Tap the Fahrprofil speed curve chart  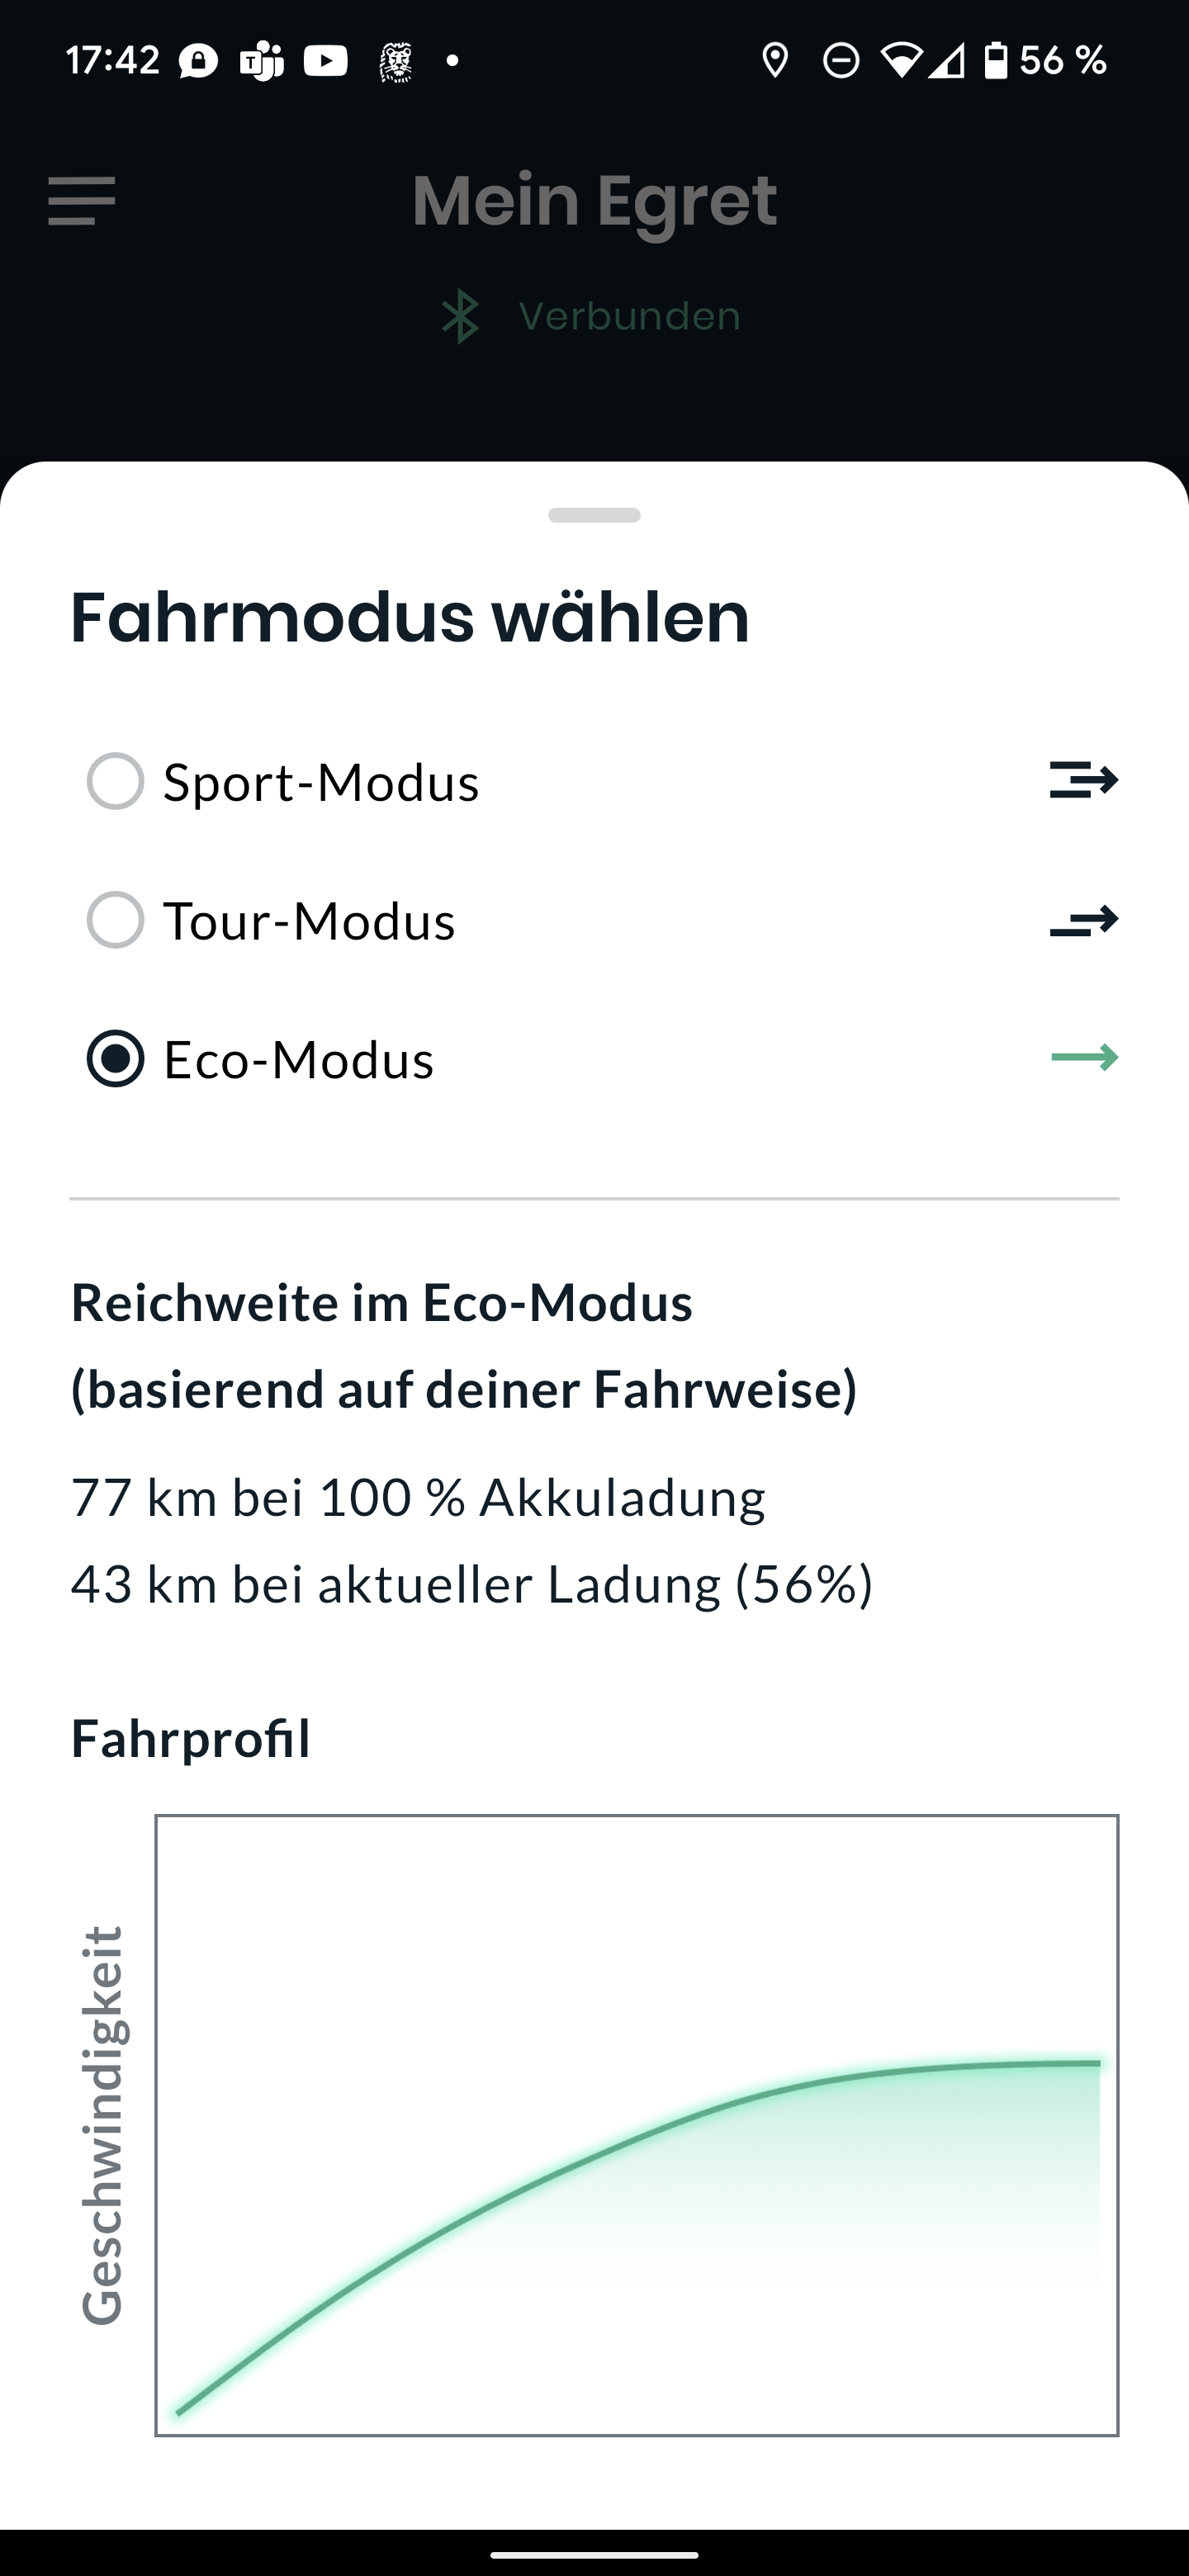[x=637, y=2126]
